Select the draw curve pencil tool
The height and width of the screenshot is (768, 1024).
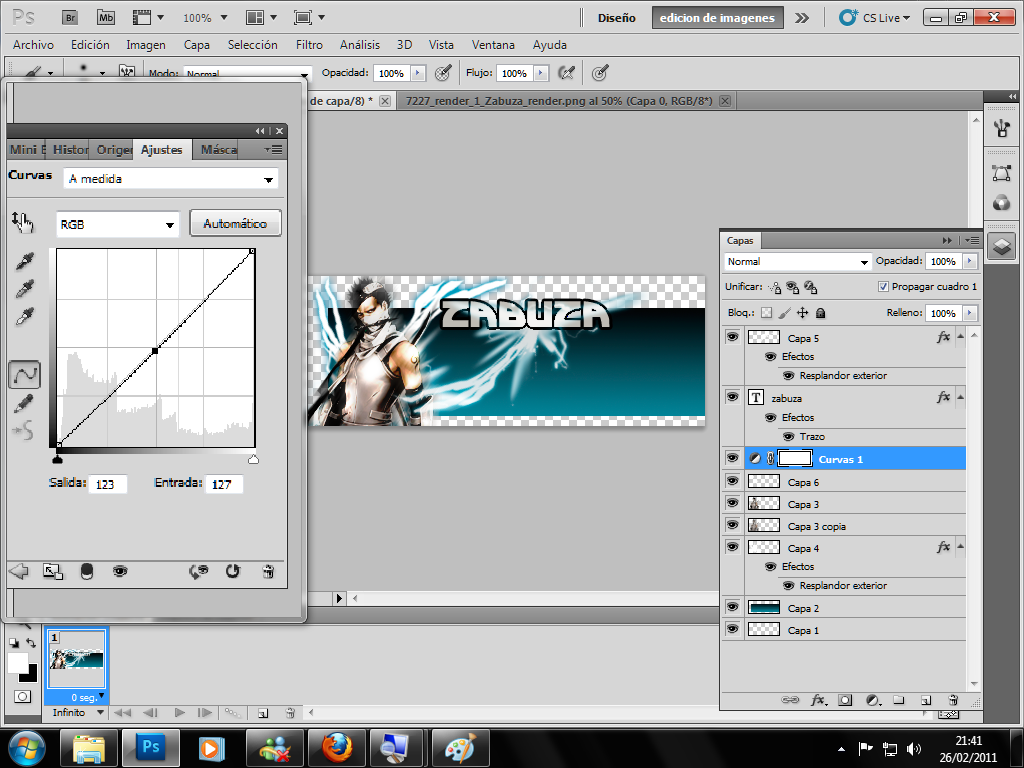24,404
